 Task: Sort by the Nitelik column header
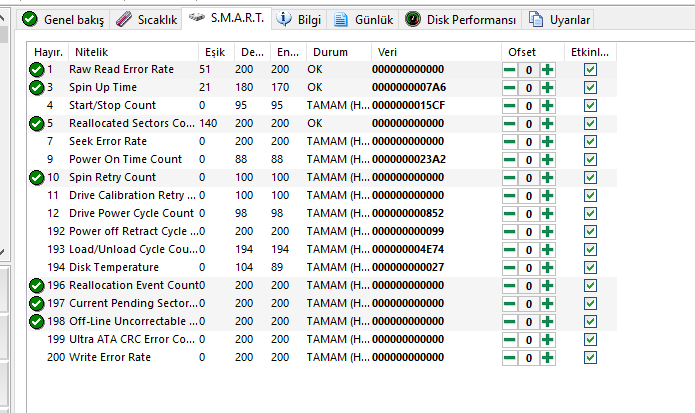tap(133, 52)
